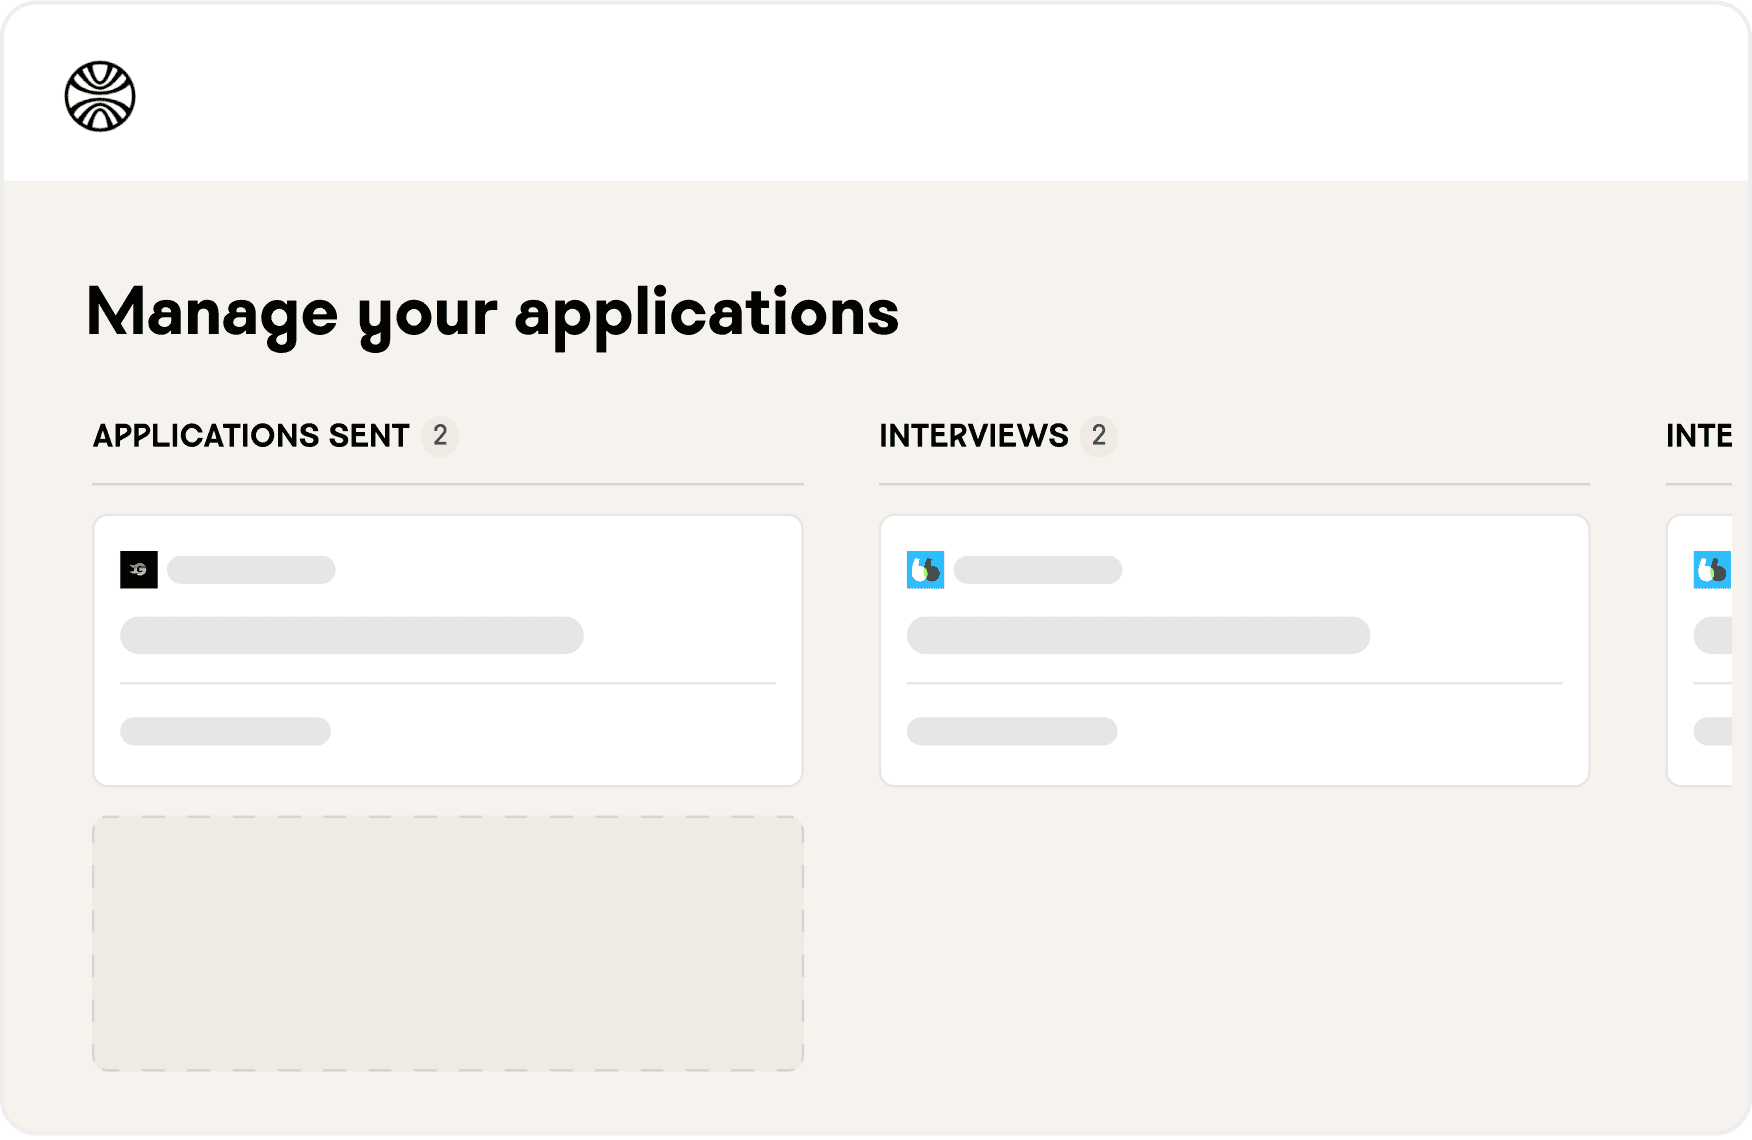1752x1140 pixels.
Task: Select the APPLICATIONS SENT column header
Action: 251,436
